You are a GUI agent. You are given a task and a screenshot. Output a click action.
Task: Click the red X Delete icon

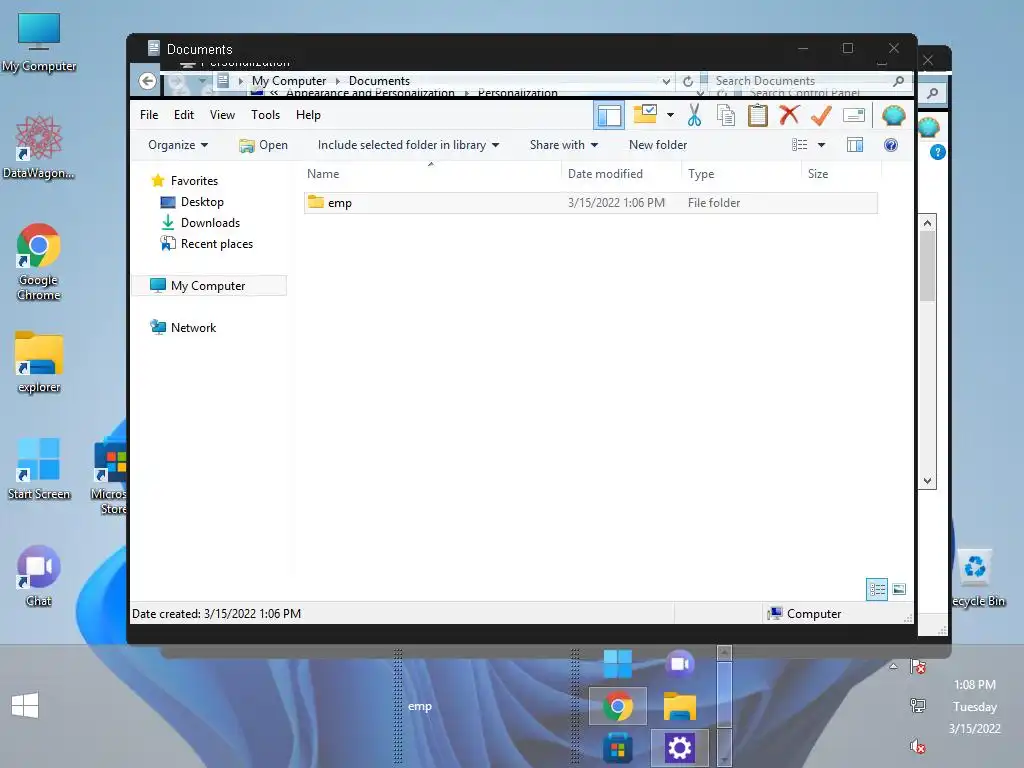pyautogui.click(x=789, y=114)
